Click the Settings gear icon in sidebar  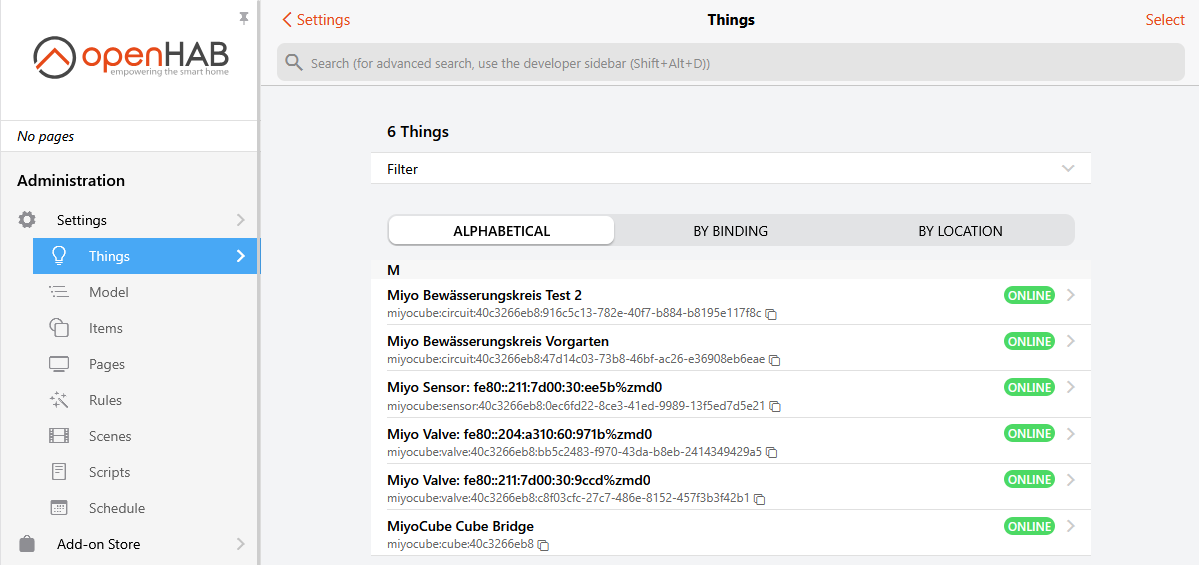[27, 220]
